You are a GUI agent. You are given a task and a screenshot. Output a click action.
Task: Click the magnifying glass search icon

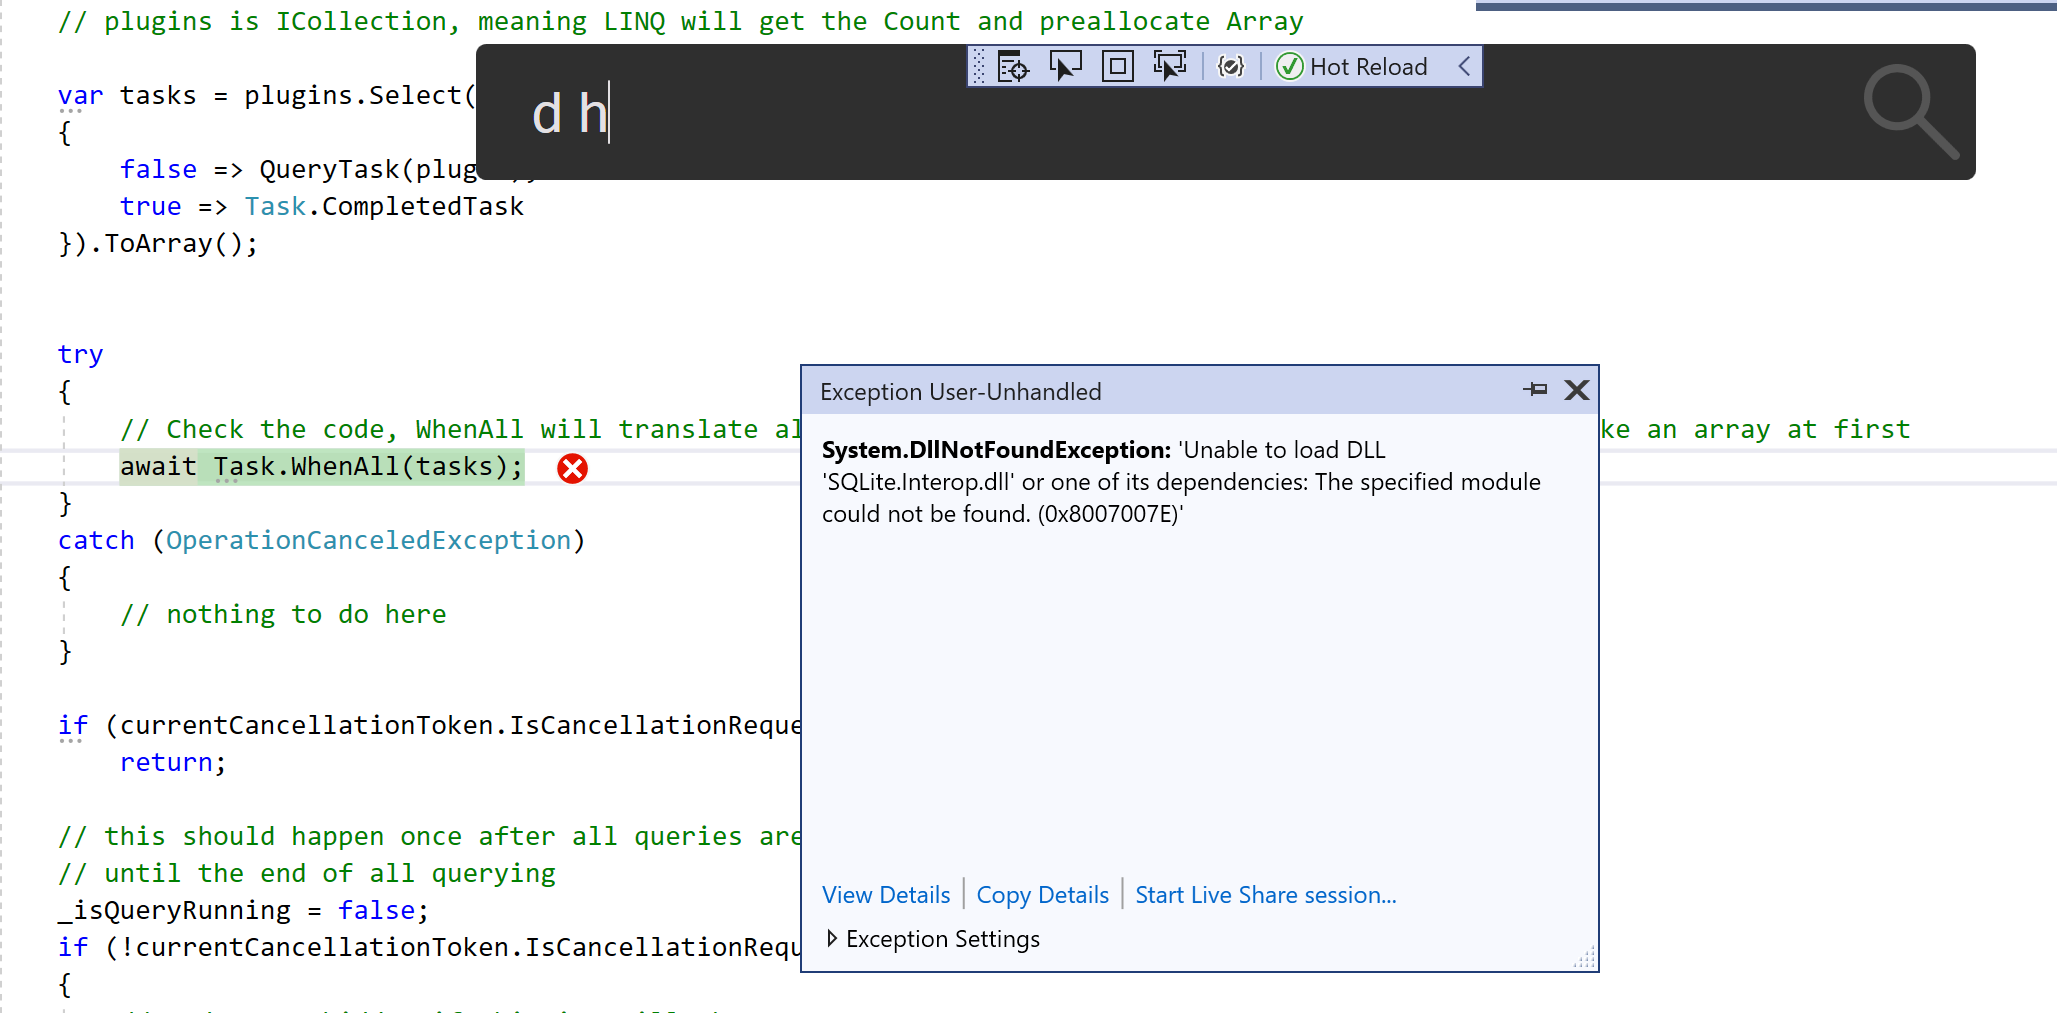pos(1910,112)
